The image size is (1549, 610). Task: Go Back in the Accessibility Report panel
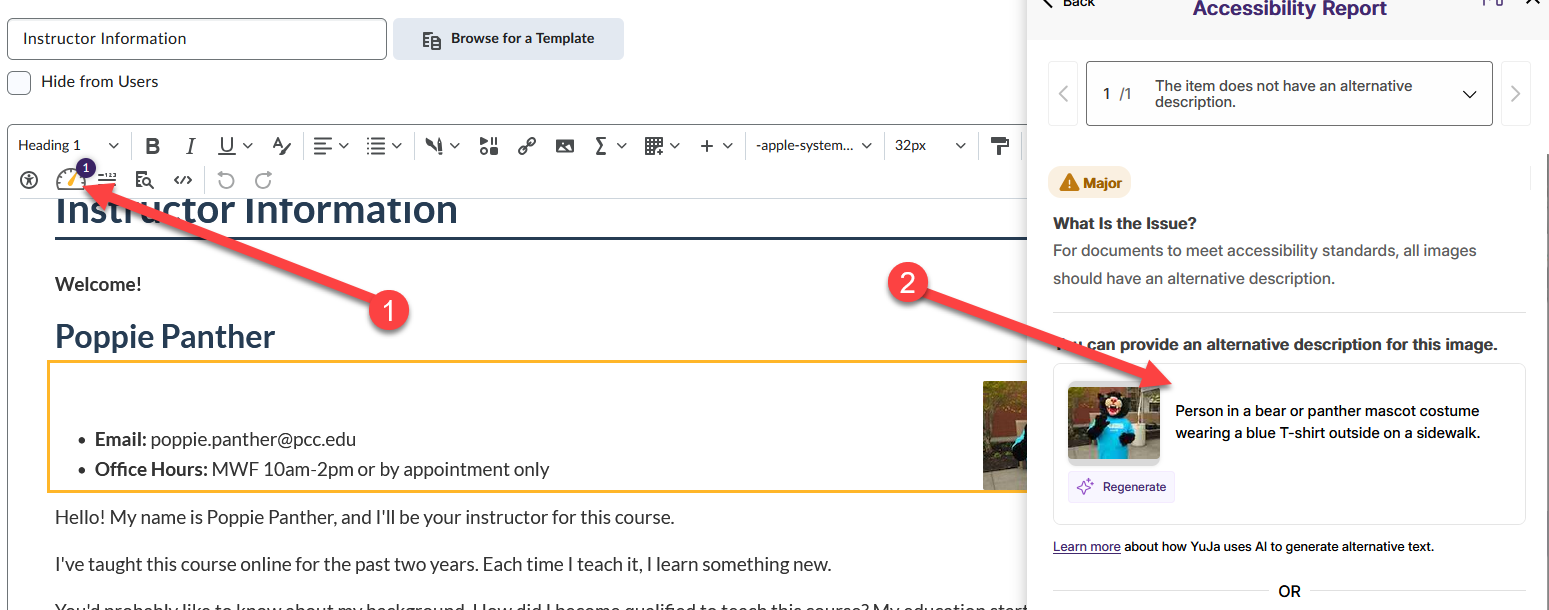[x=1068, y=6]
